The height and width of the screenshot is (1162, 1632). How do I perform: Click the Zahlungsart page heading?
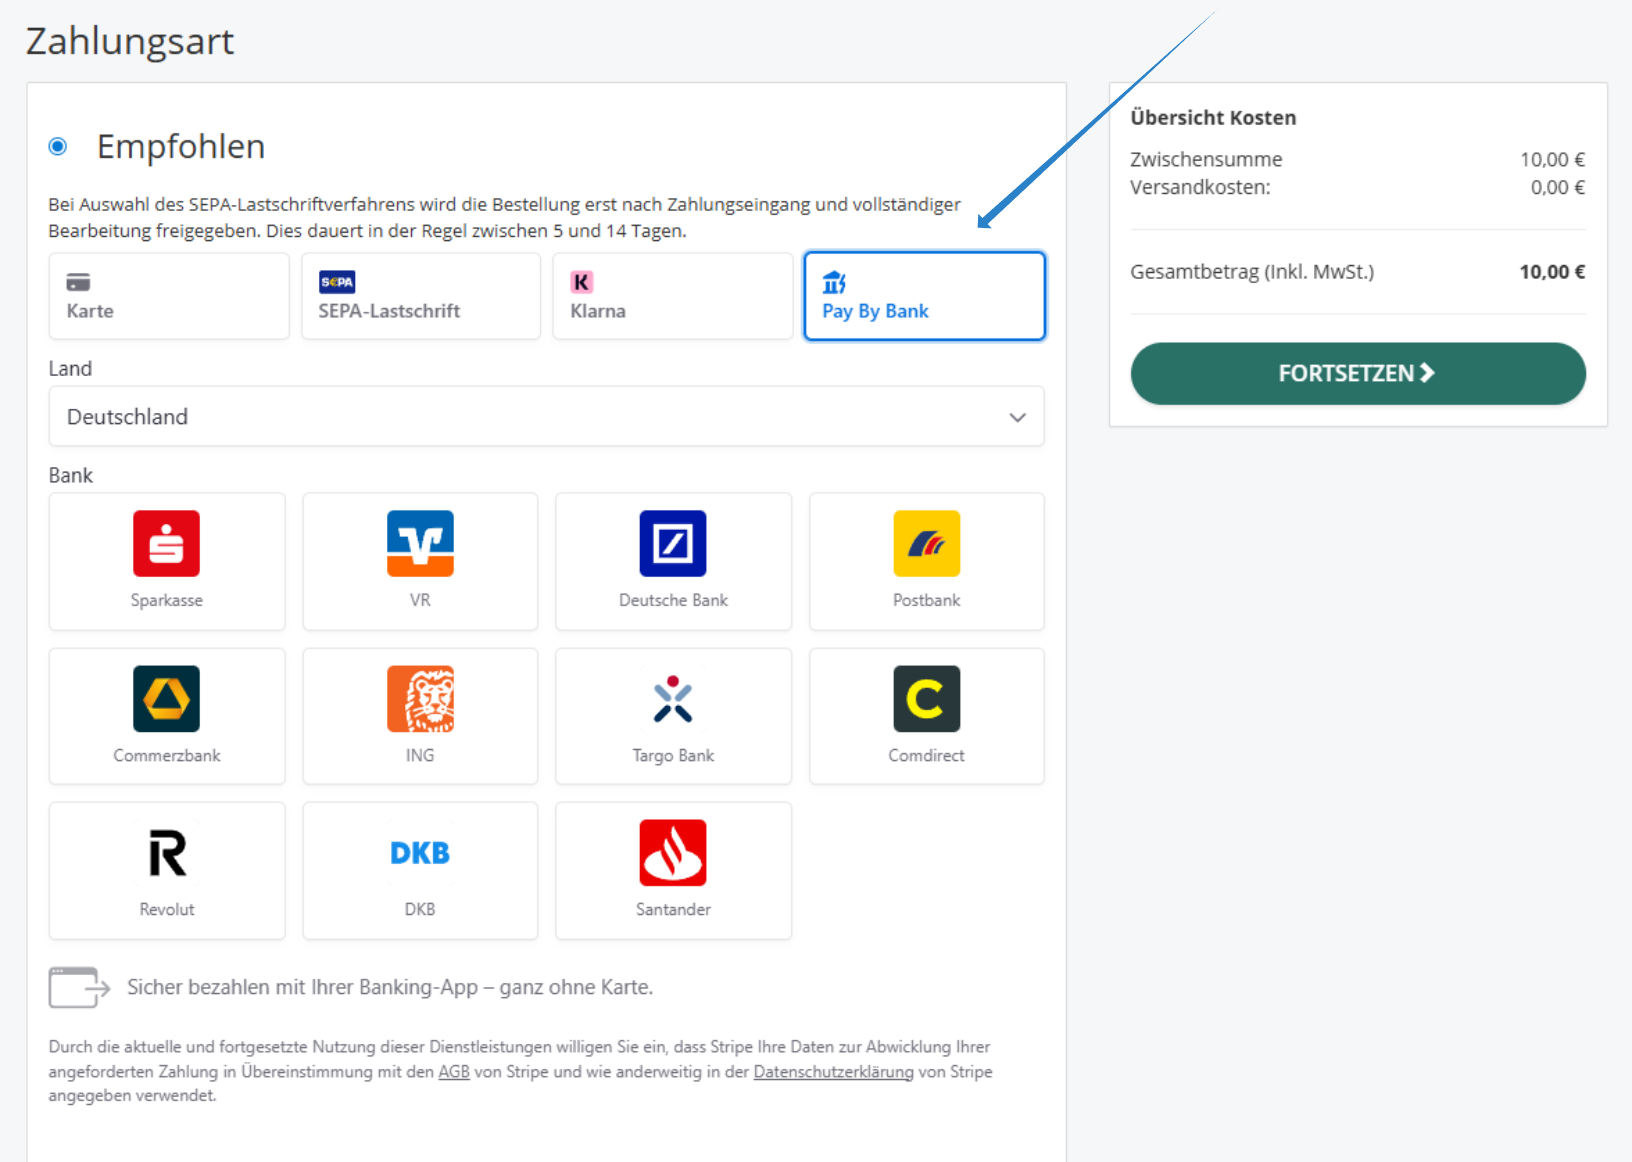click(x=130, y=42)
